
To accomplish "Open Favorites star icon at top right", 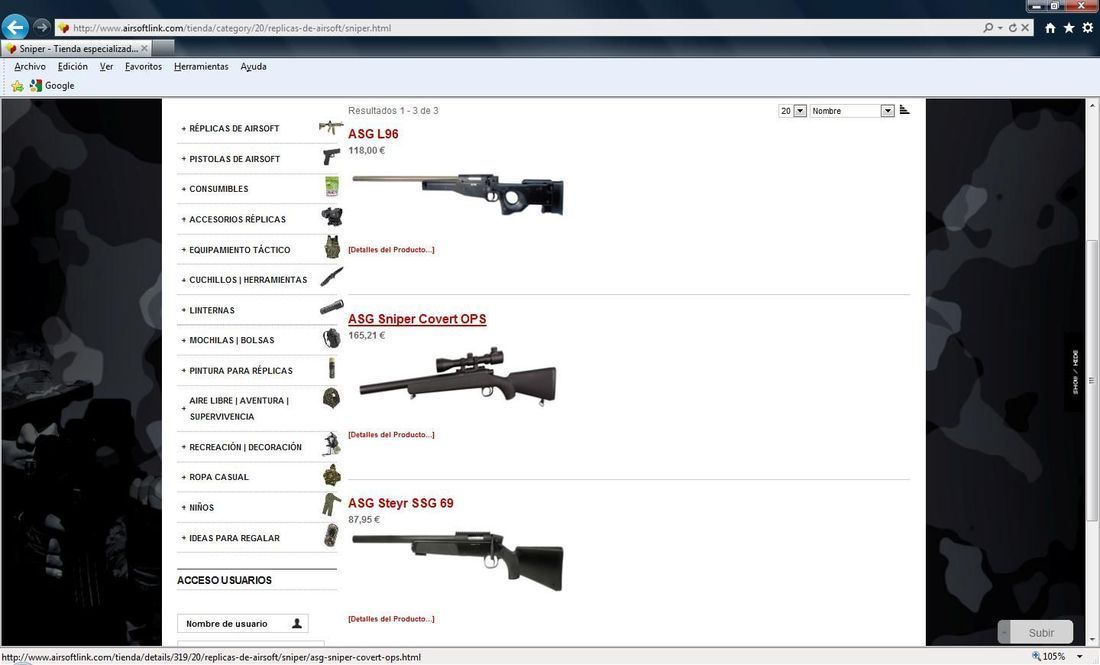I will tap(1068, 27).
